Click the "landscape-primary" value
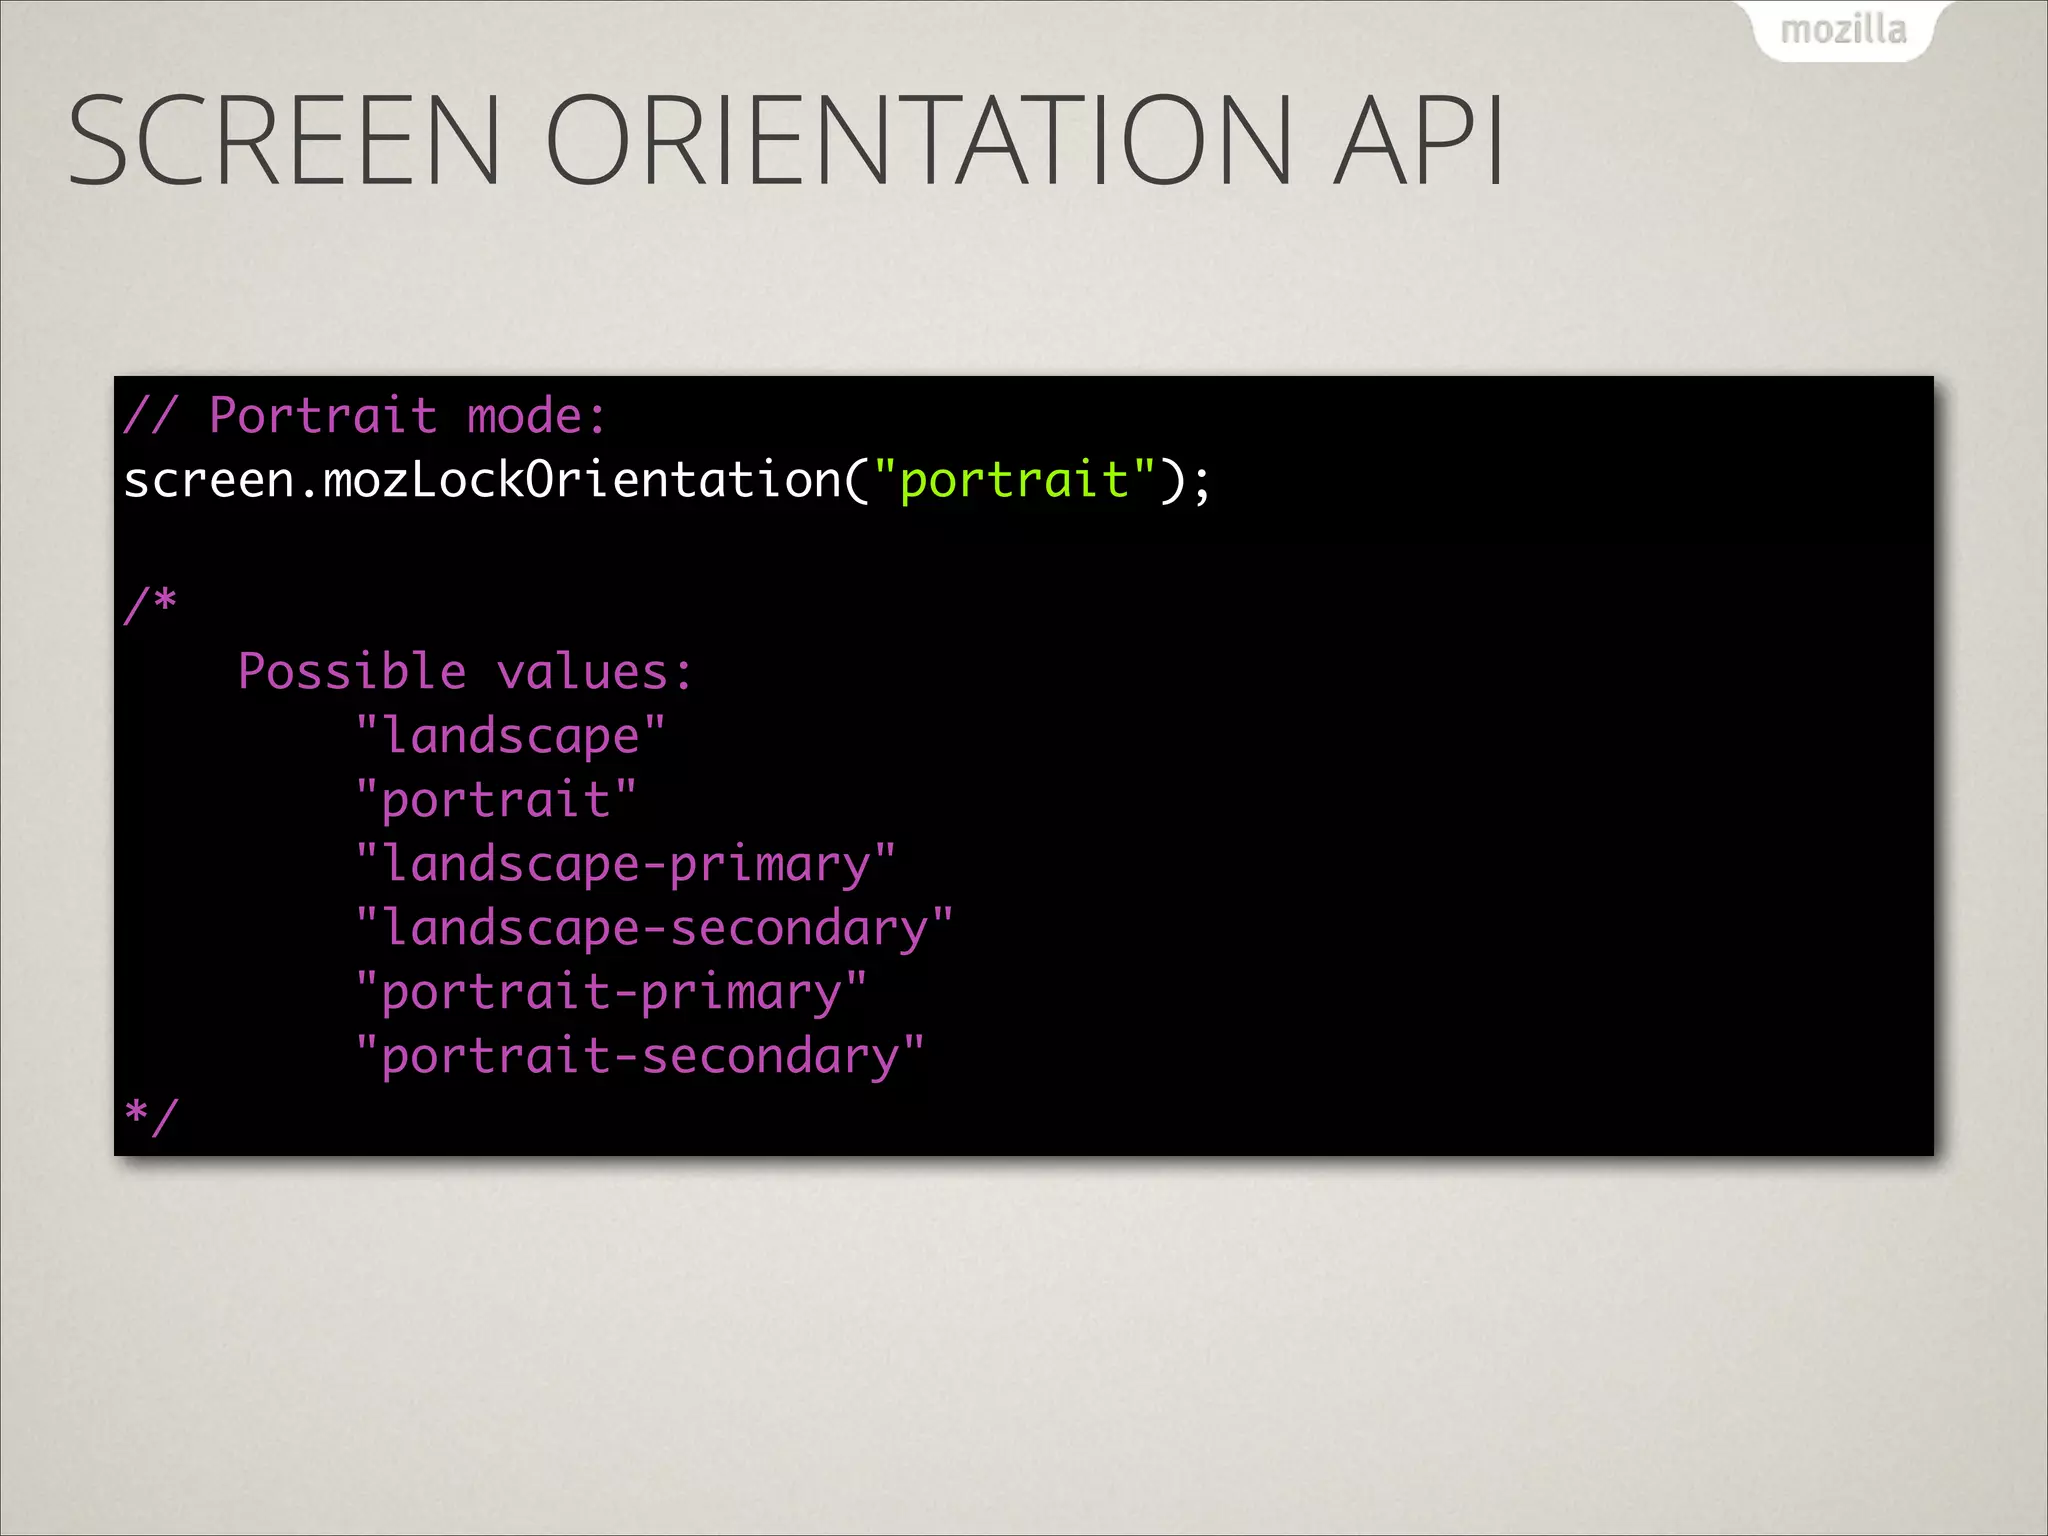This screenshot has width=2048, height=1536. point(625,865)
